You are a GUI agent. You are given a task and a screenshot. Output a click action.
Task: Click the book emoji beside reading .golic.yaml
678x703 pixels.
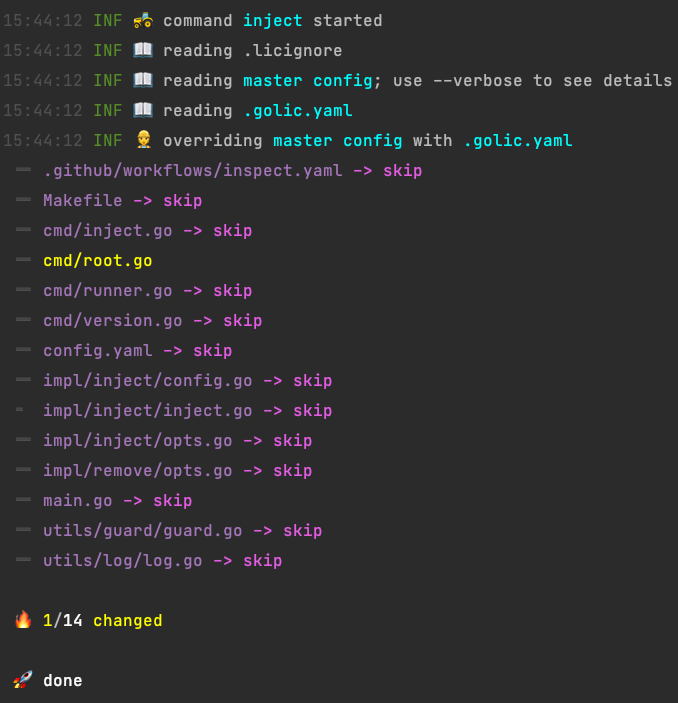coord(143,110)
